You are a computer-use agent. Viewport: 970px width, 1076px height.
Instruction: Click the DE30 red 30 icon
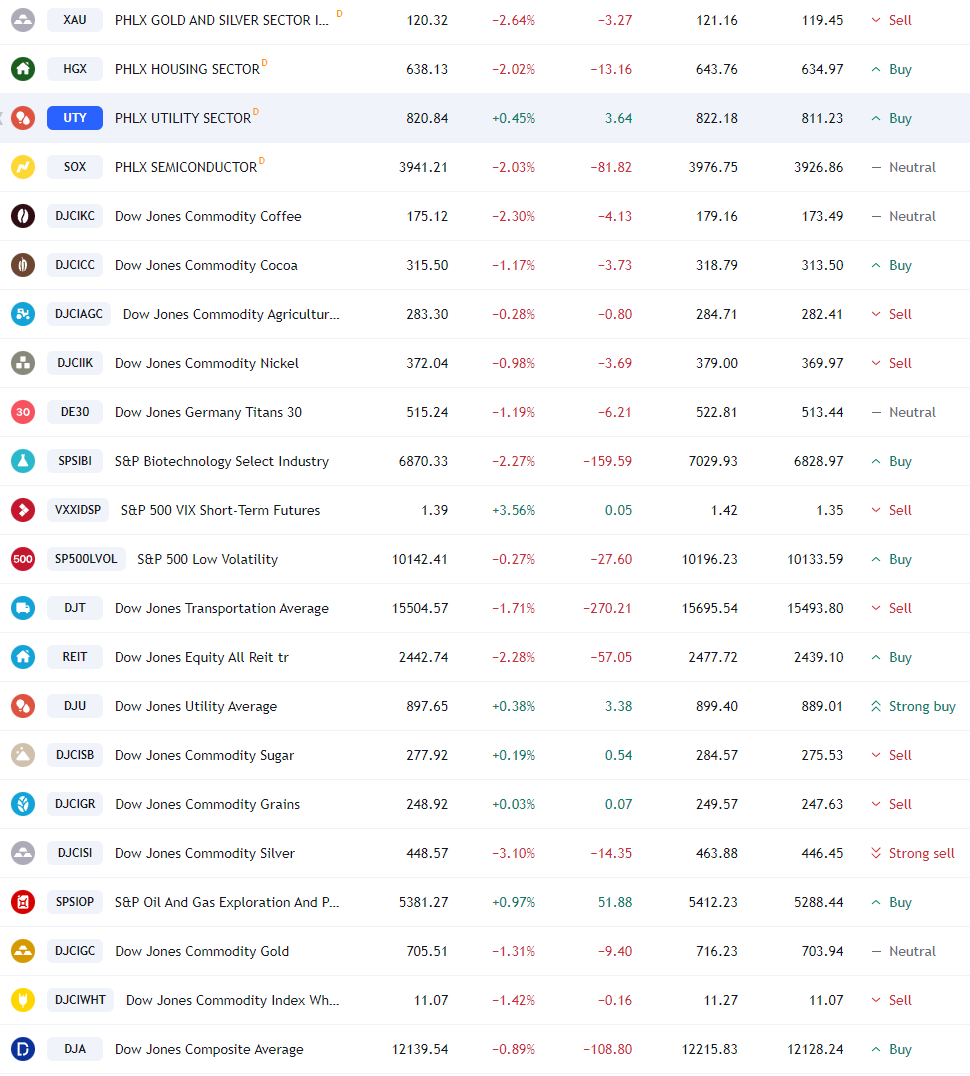23,412
